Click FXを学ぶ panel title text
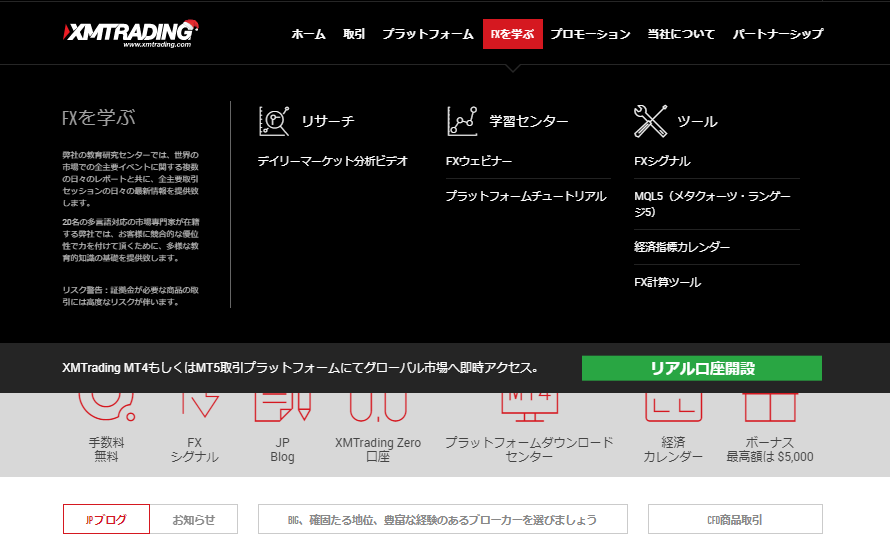This screenshot has width=890, height=547. [99, 117]
